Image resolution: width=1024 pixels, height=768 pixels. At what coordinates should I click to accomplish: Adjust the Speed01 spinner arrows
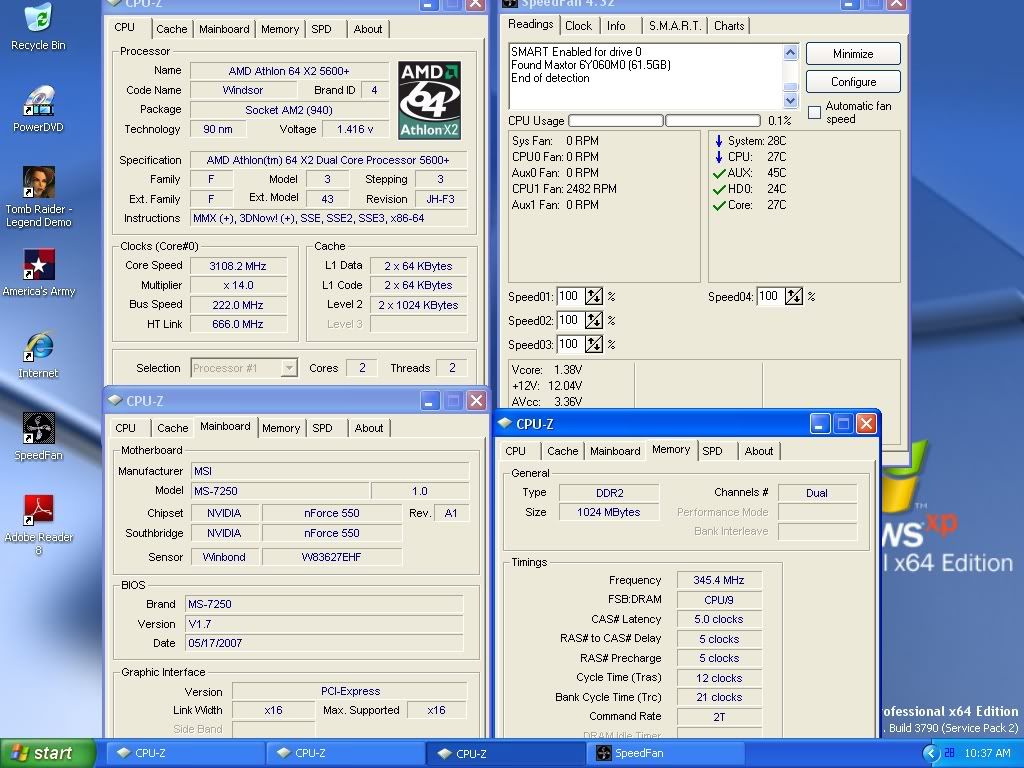coord(594,296)
